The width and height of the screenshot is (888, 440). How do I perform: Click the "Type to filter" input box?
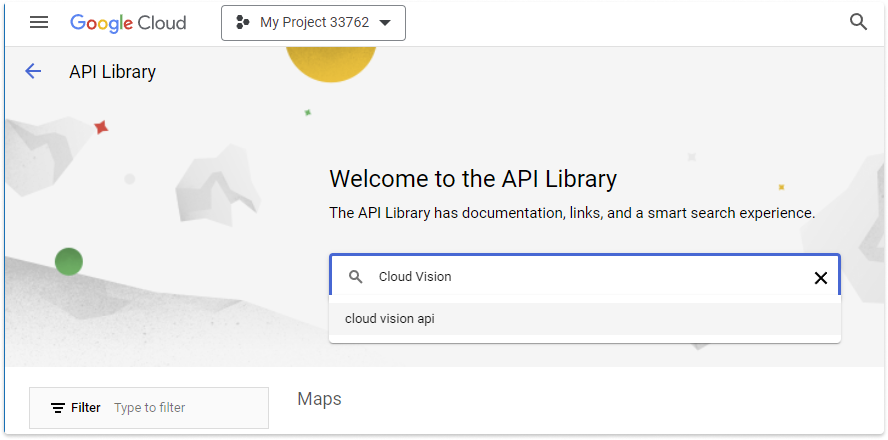(185, 408)
